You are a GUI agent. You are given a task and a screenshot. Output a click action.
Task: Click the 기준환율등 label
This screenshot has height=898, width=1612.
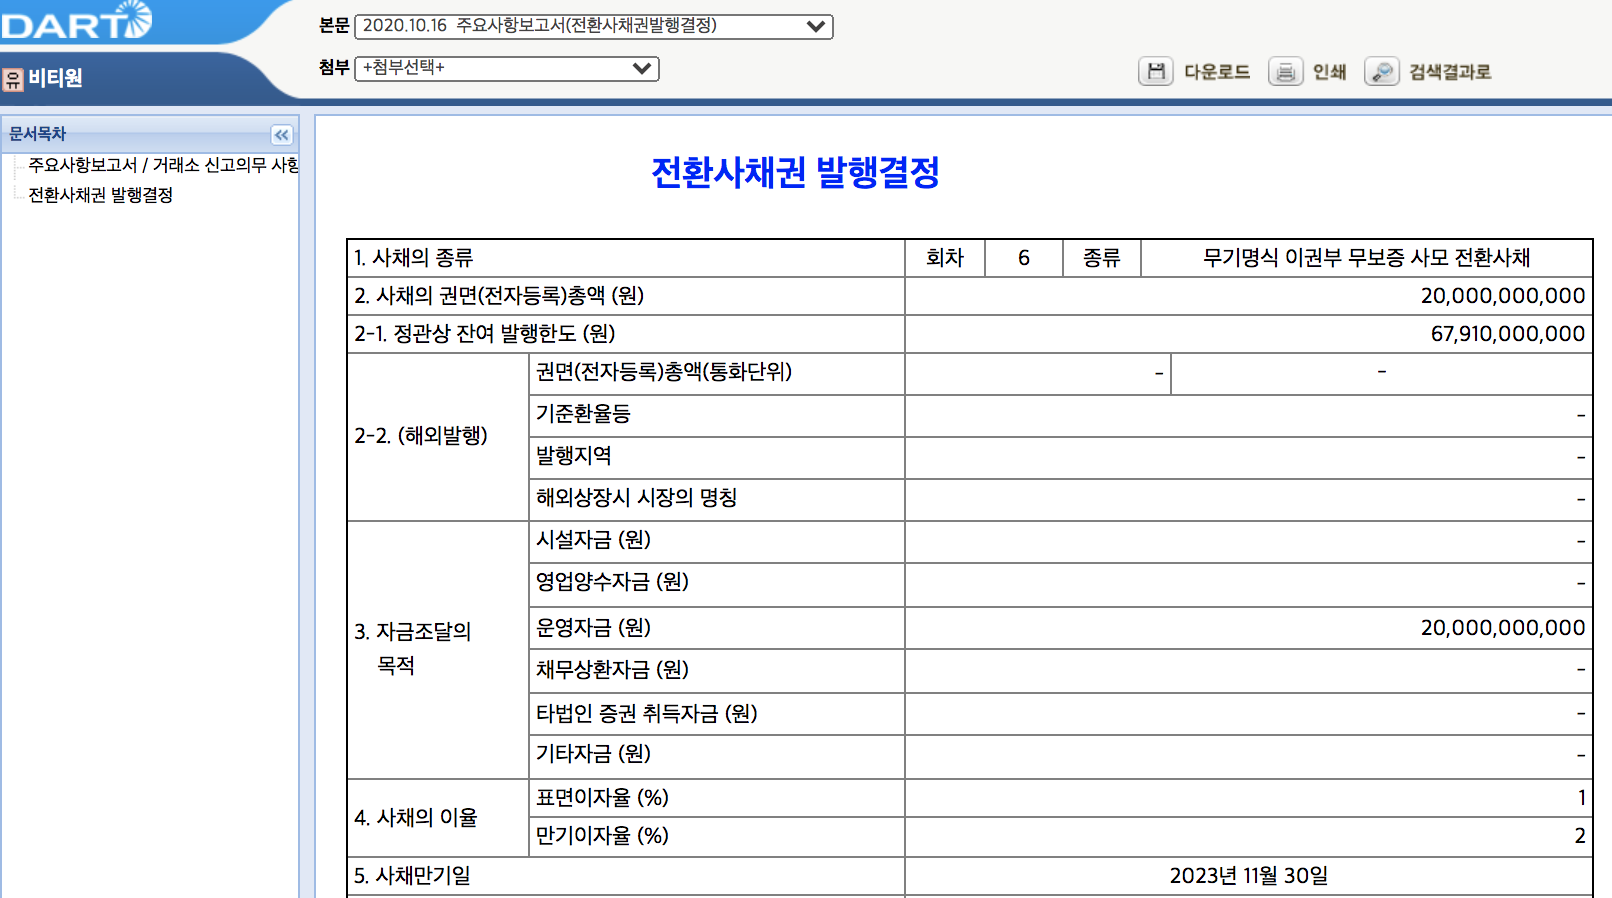(x=583, y=414)
